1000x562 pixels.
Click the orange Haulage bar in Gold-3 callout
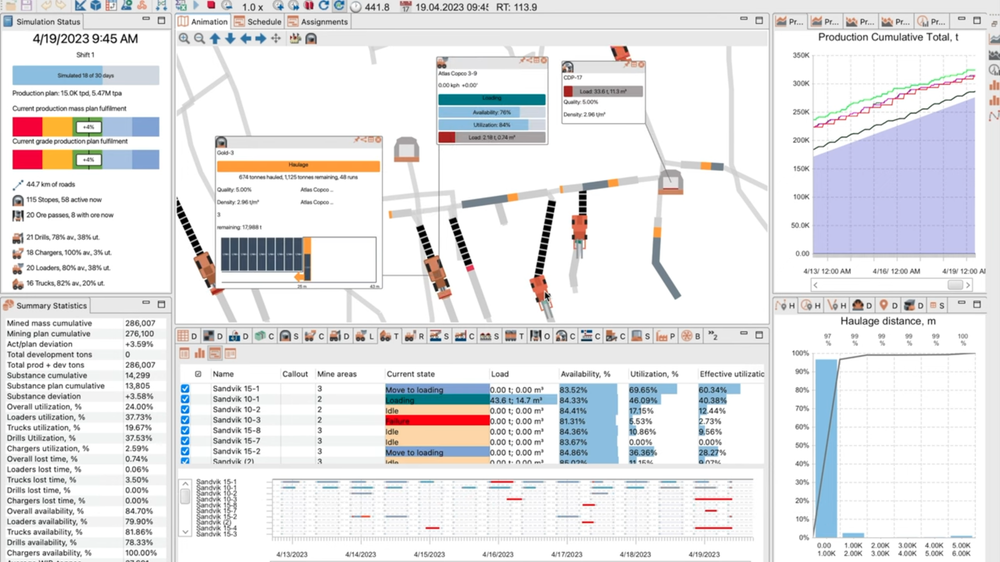[x=298, y=166]
